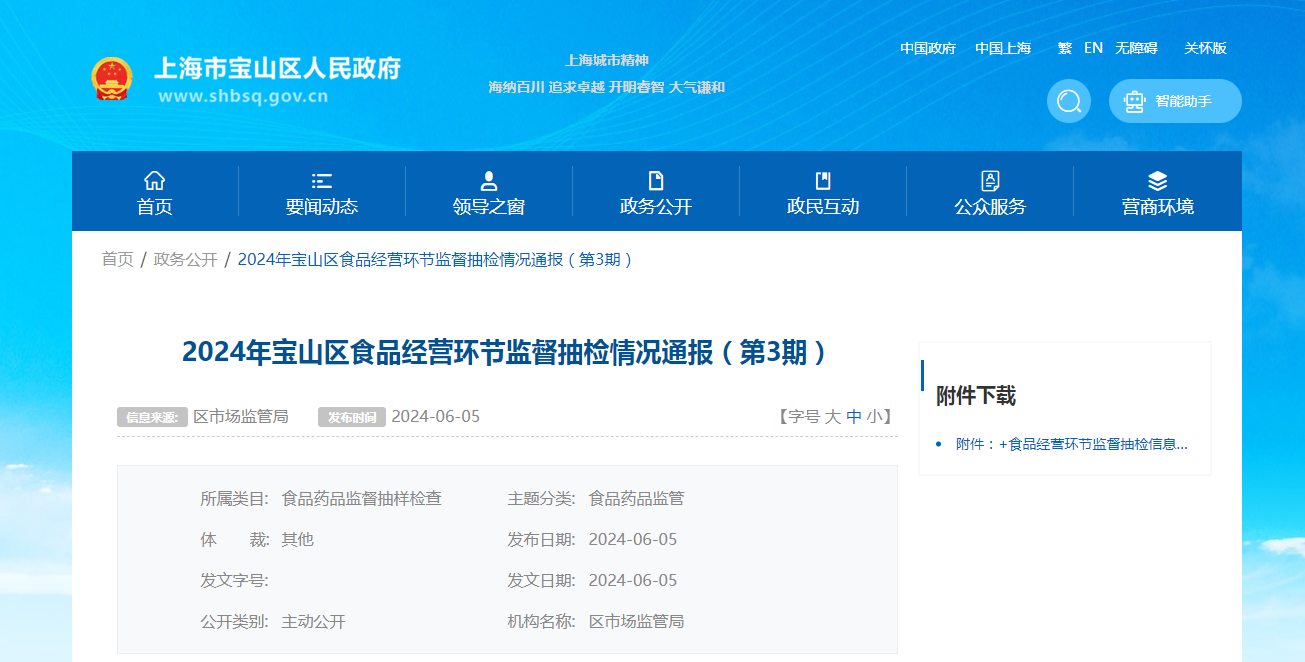Open the 中国政府 link
Image resolution: width=1305 pixels, height=662 pixels.
coord(928,48)
